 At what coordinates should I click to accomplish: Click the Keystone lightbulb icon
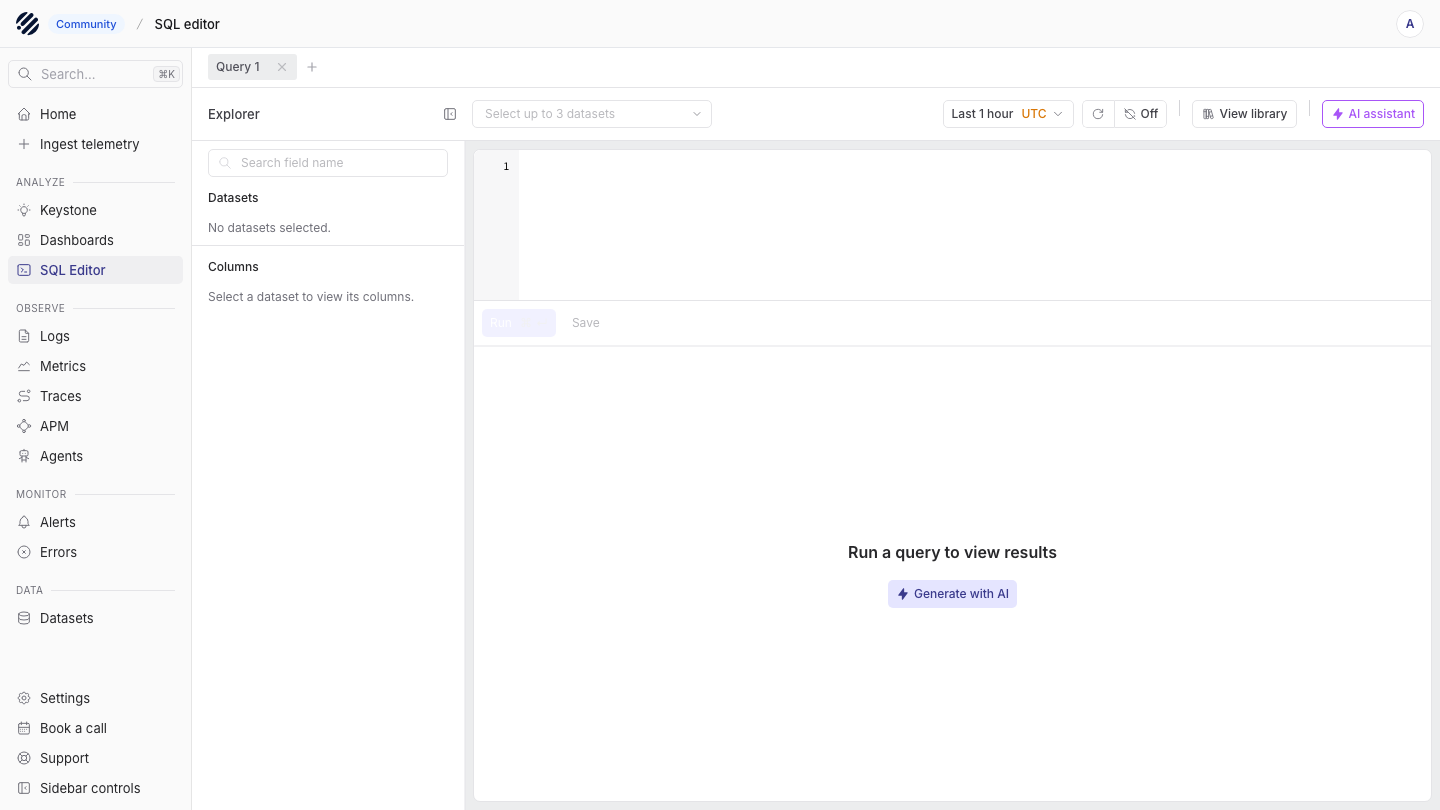pos(24,210)
